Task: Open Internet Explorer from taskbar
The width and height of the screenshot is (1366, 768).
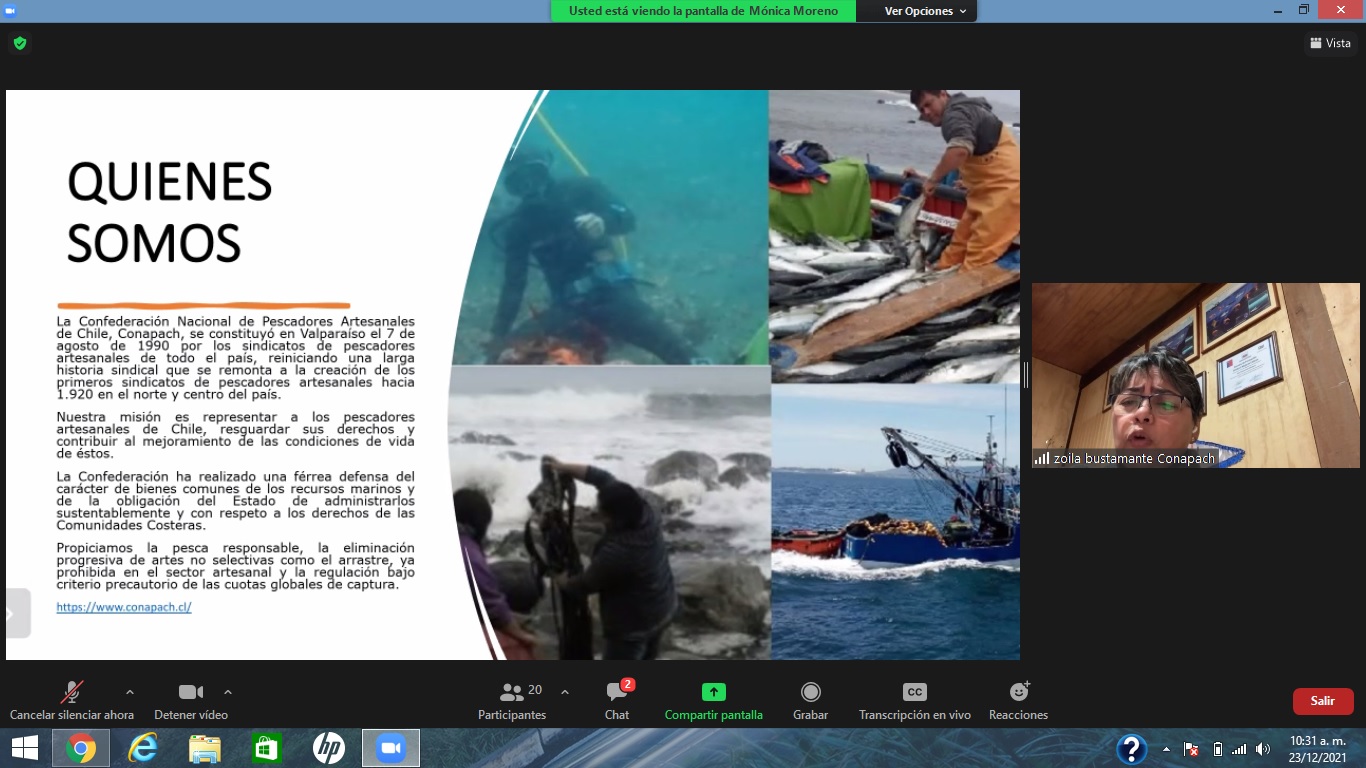Action: pyautogui.click(x=143, y=748)
